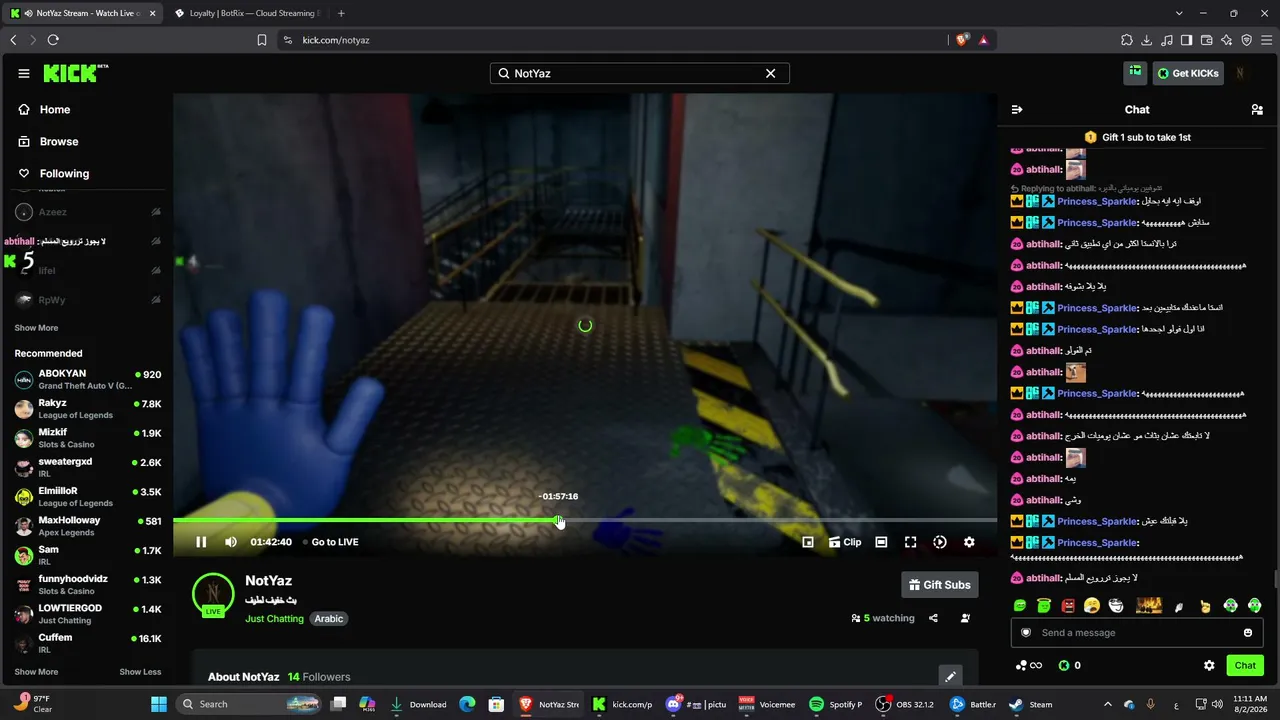Open the KICKs balance showing 0

point(1070,666)
